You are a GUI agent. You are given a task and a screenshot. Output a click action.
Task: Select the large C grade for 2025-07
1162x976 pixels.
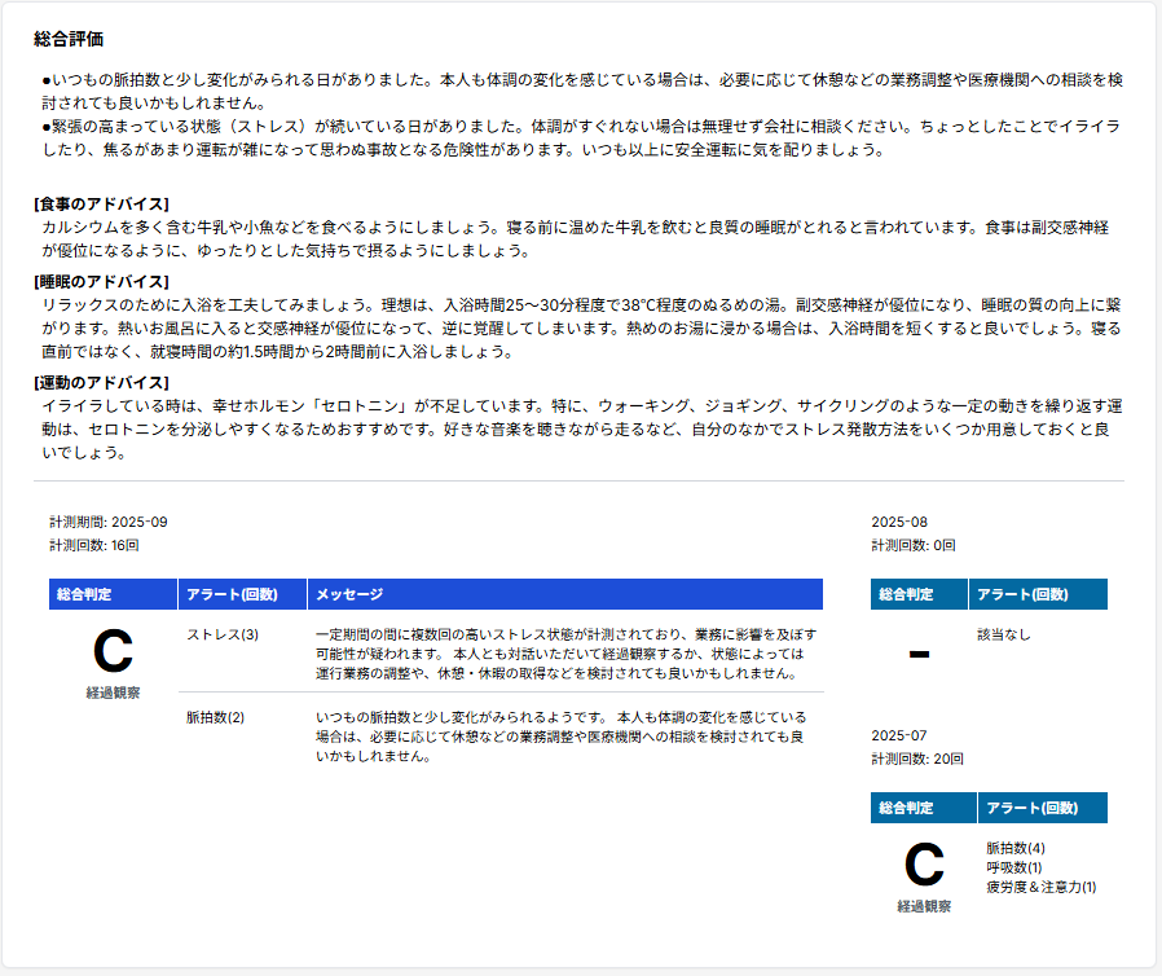(923, 865)
